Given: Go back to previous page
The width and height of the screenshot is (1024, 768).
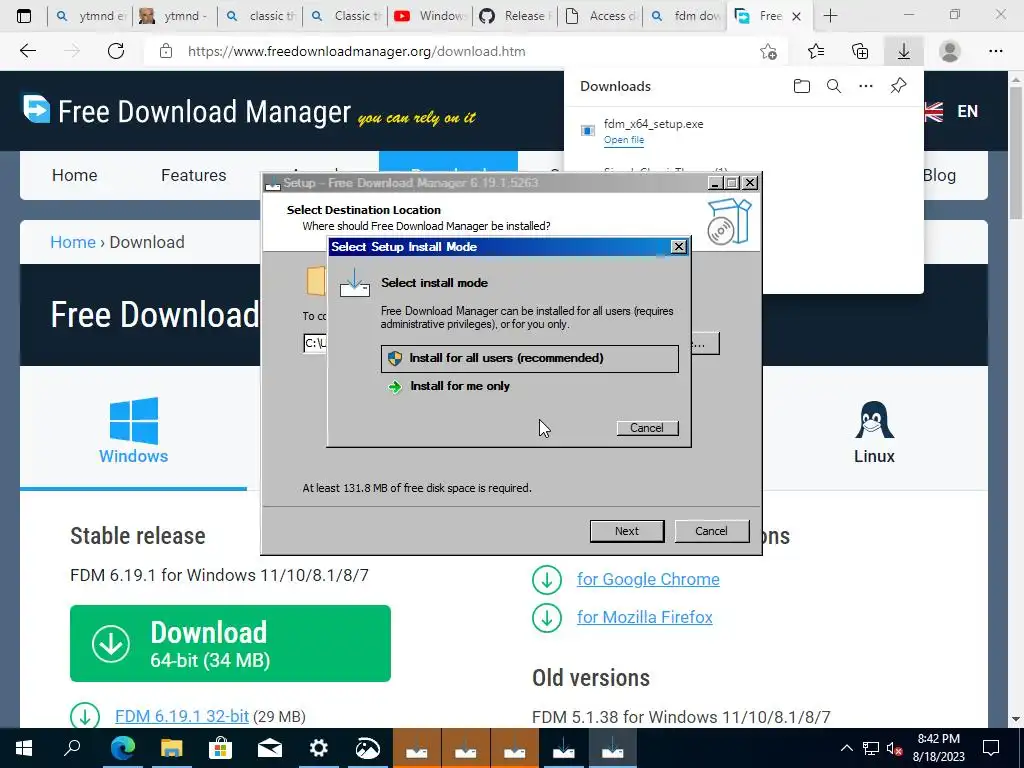Looking at the screenshot, I should [x=28, y=51].
